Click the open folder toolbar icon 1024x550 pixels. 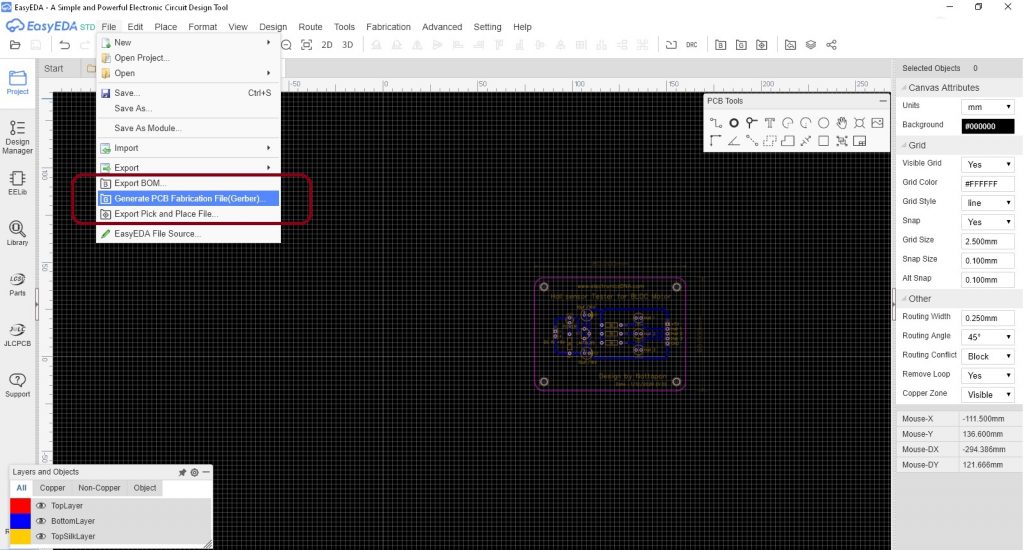point(15,45)
